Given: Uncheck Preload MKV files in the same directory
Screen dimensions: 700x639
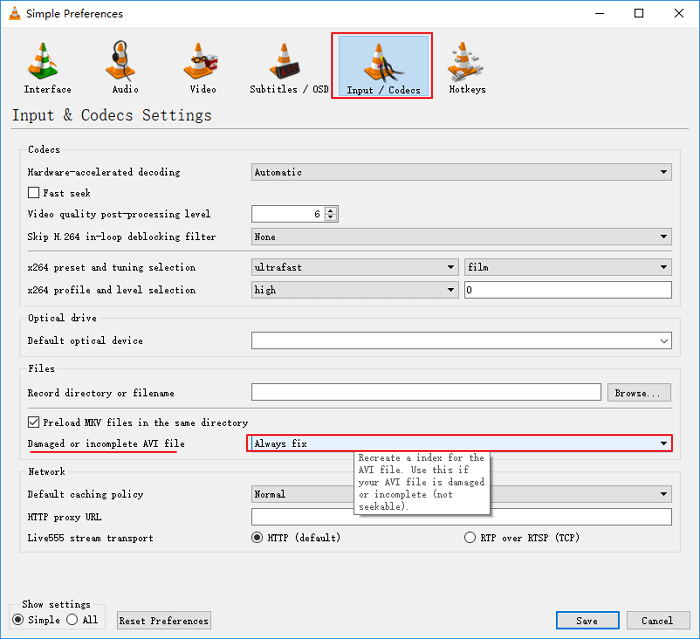Looking at the screenshot, I should tap(33, 422).
